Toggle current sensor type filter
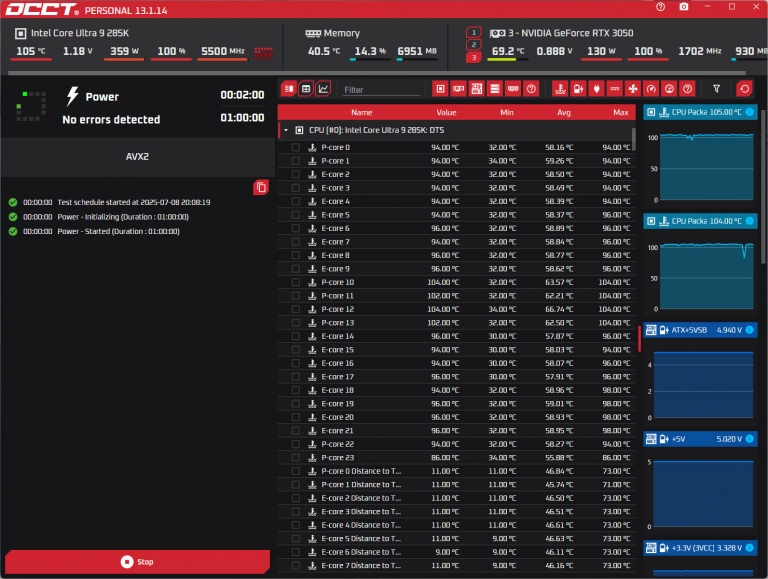 click(x=615, y=89)
